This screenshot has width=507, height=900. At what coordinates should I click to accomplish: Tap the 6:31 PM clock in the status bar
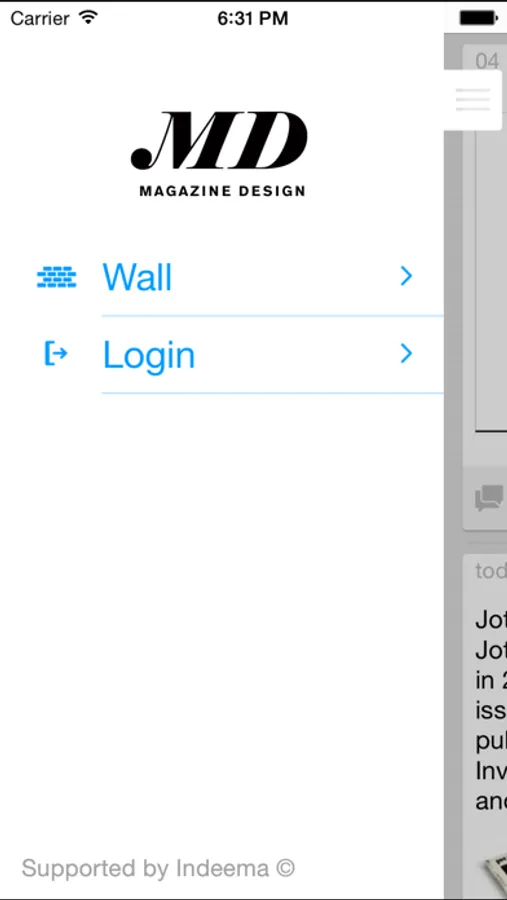point(253,18)
